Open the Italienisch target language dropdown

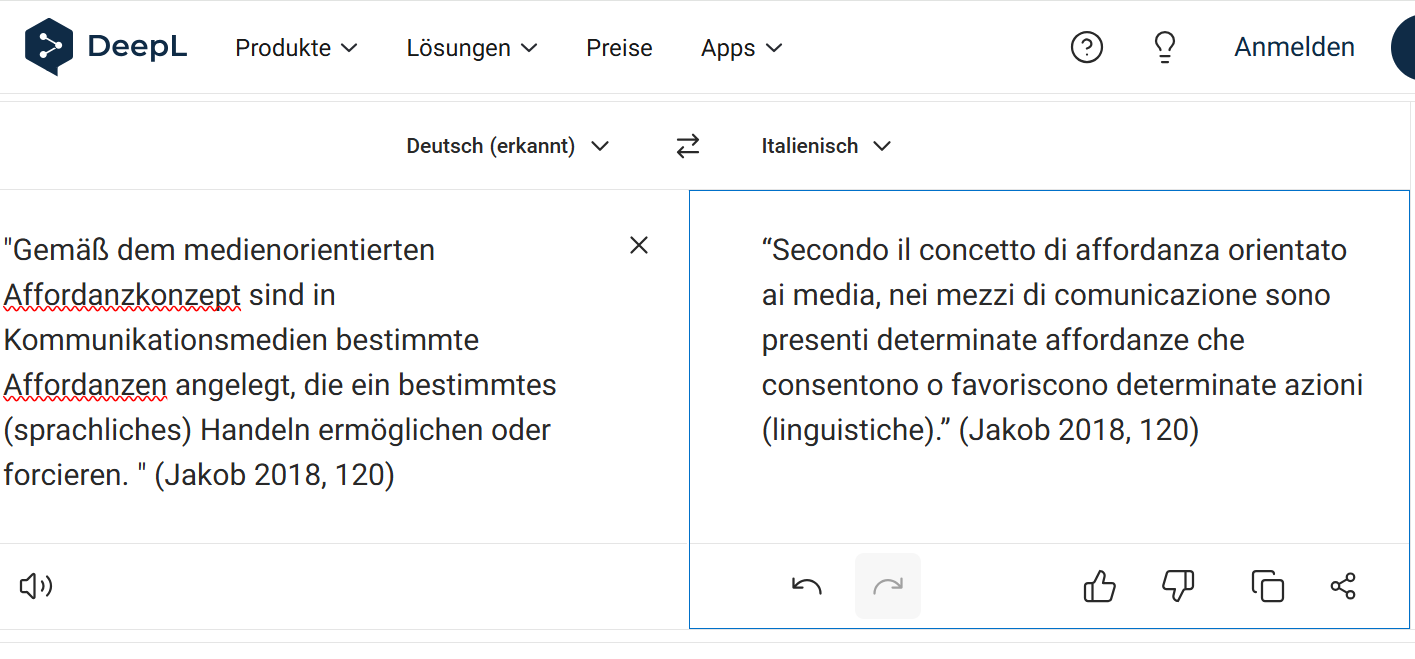pos(825,146)
